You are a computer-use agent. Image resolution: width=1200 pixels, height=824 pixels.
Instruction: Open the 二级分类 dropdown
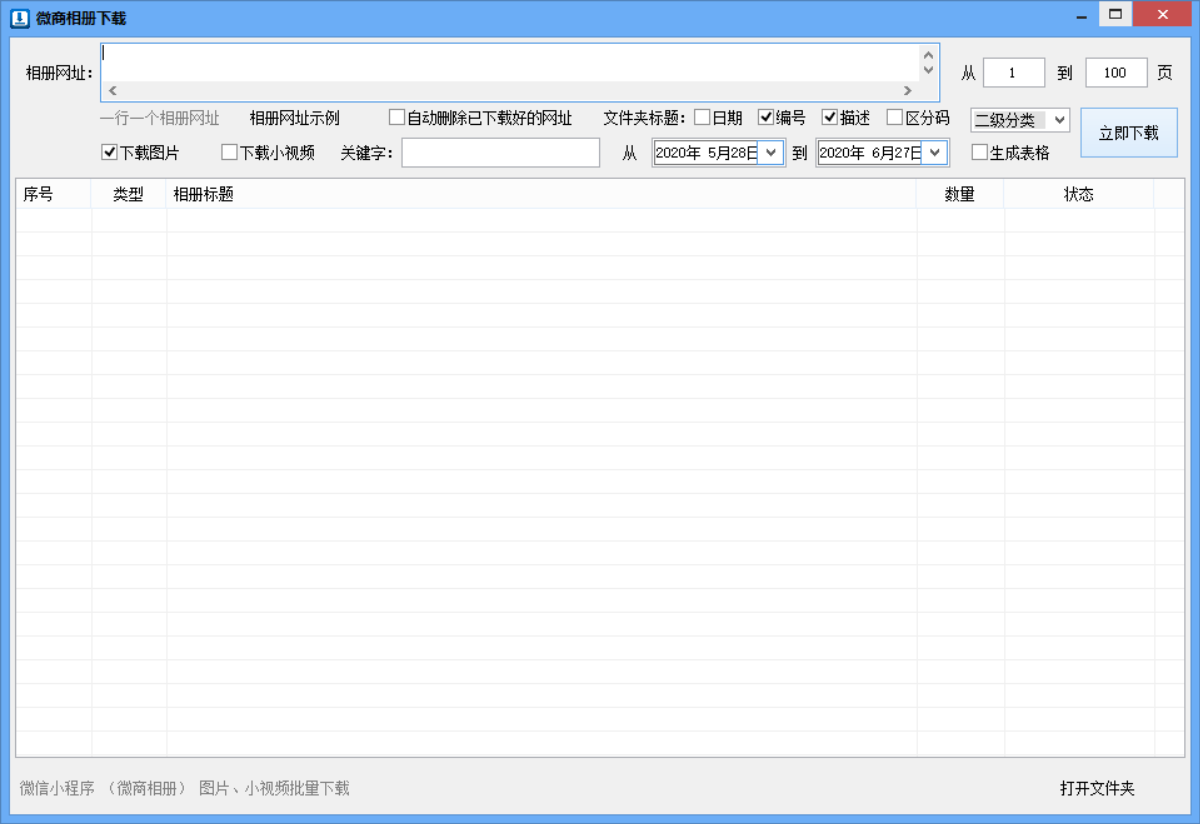coord(1020,121)
